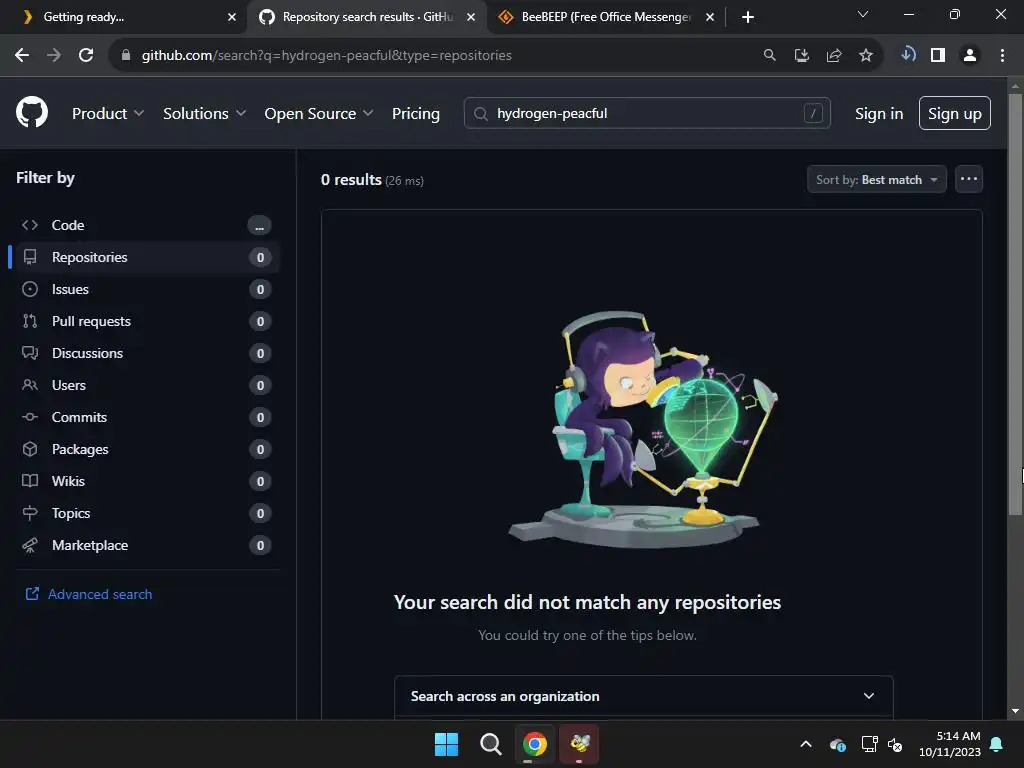The width and height of the screenshot is (1024, 768).
Task: Close the BeeBEEP tab
Action: coord(710,17)
